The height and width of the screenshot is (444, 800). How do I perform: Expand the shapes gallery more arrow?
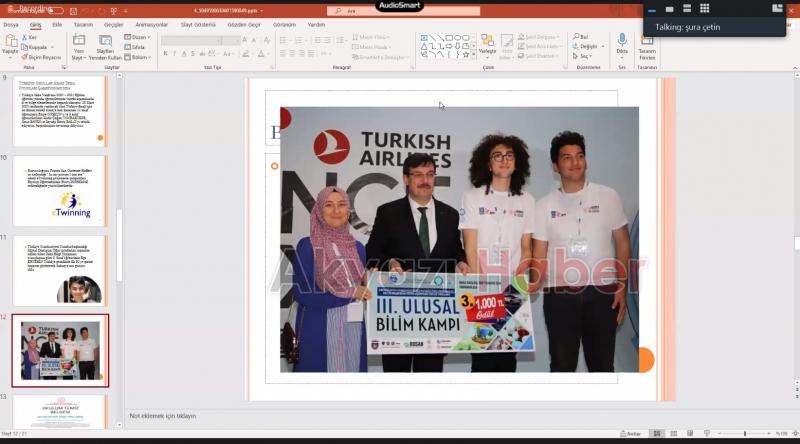click(x=474, y=55)
